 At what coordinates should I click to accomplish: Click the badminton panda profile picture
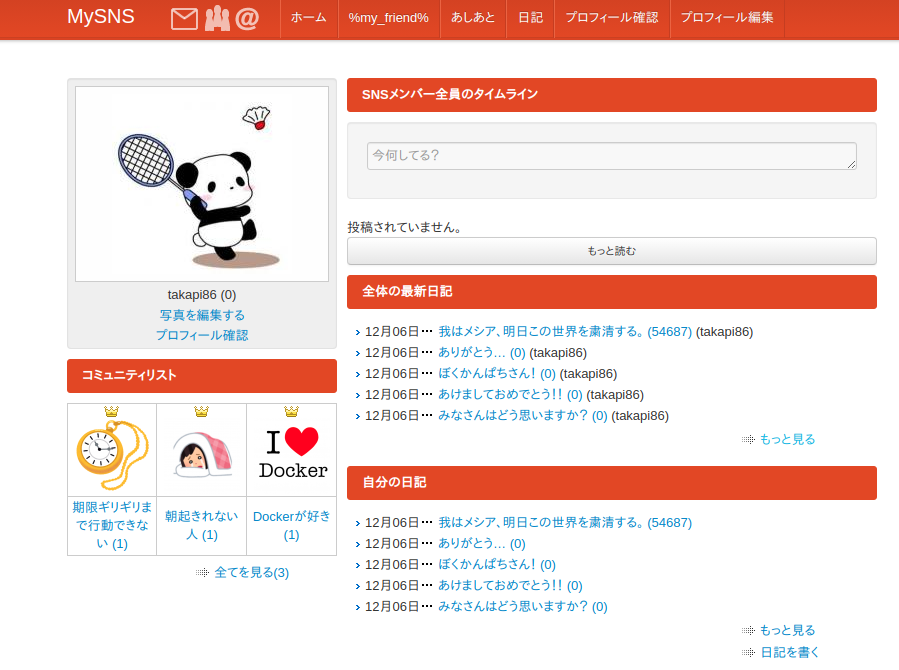click(x=201, y=184)
